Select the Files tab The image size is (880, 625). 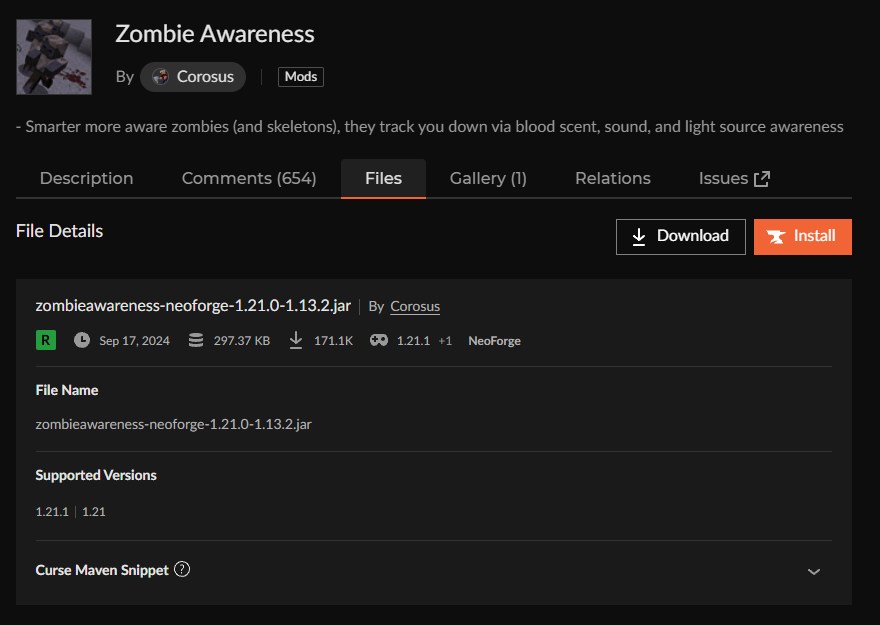383,178
